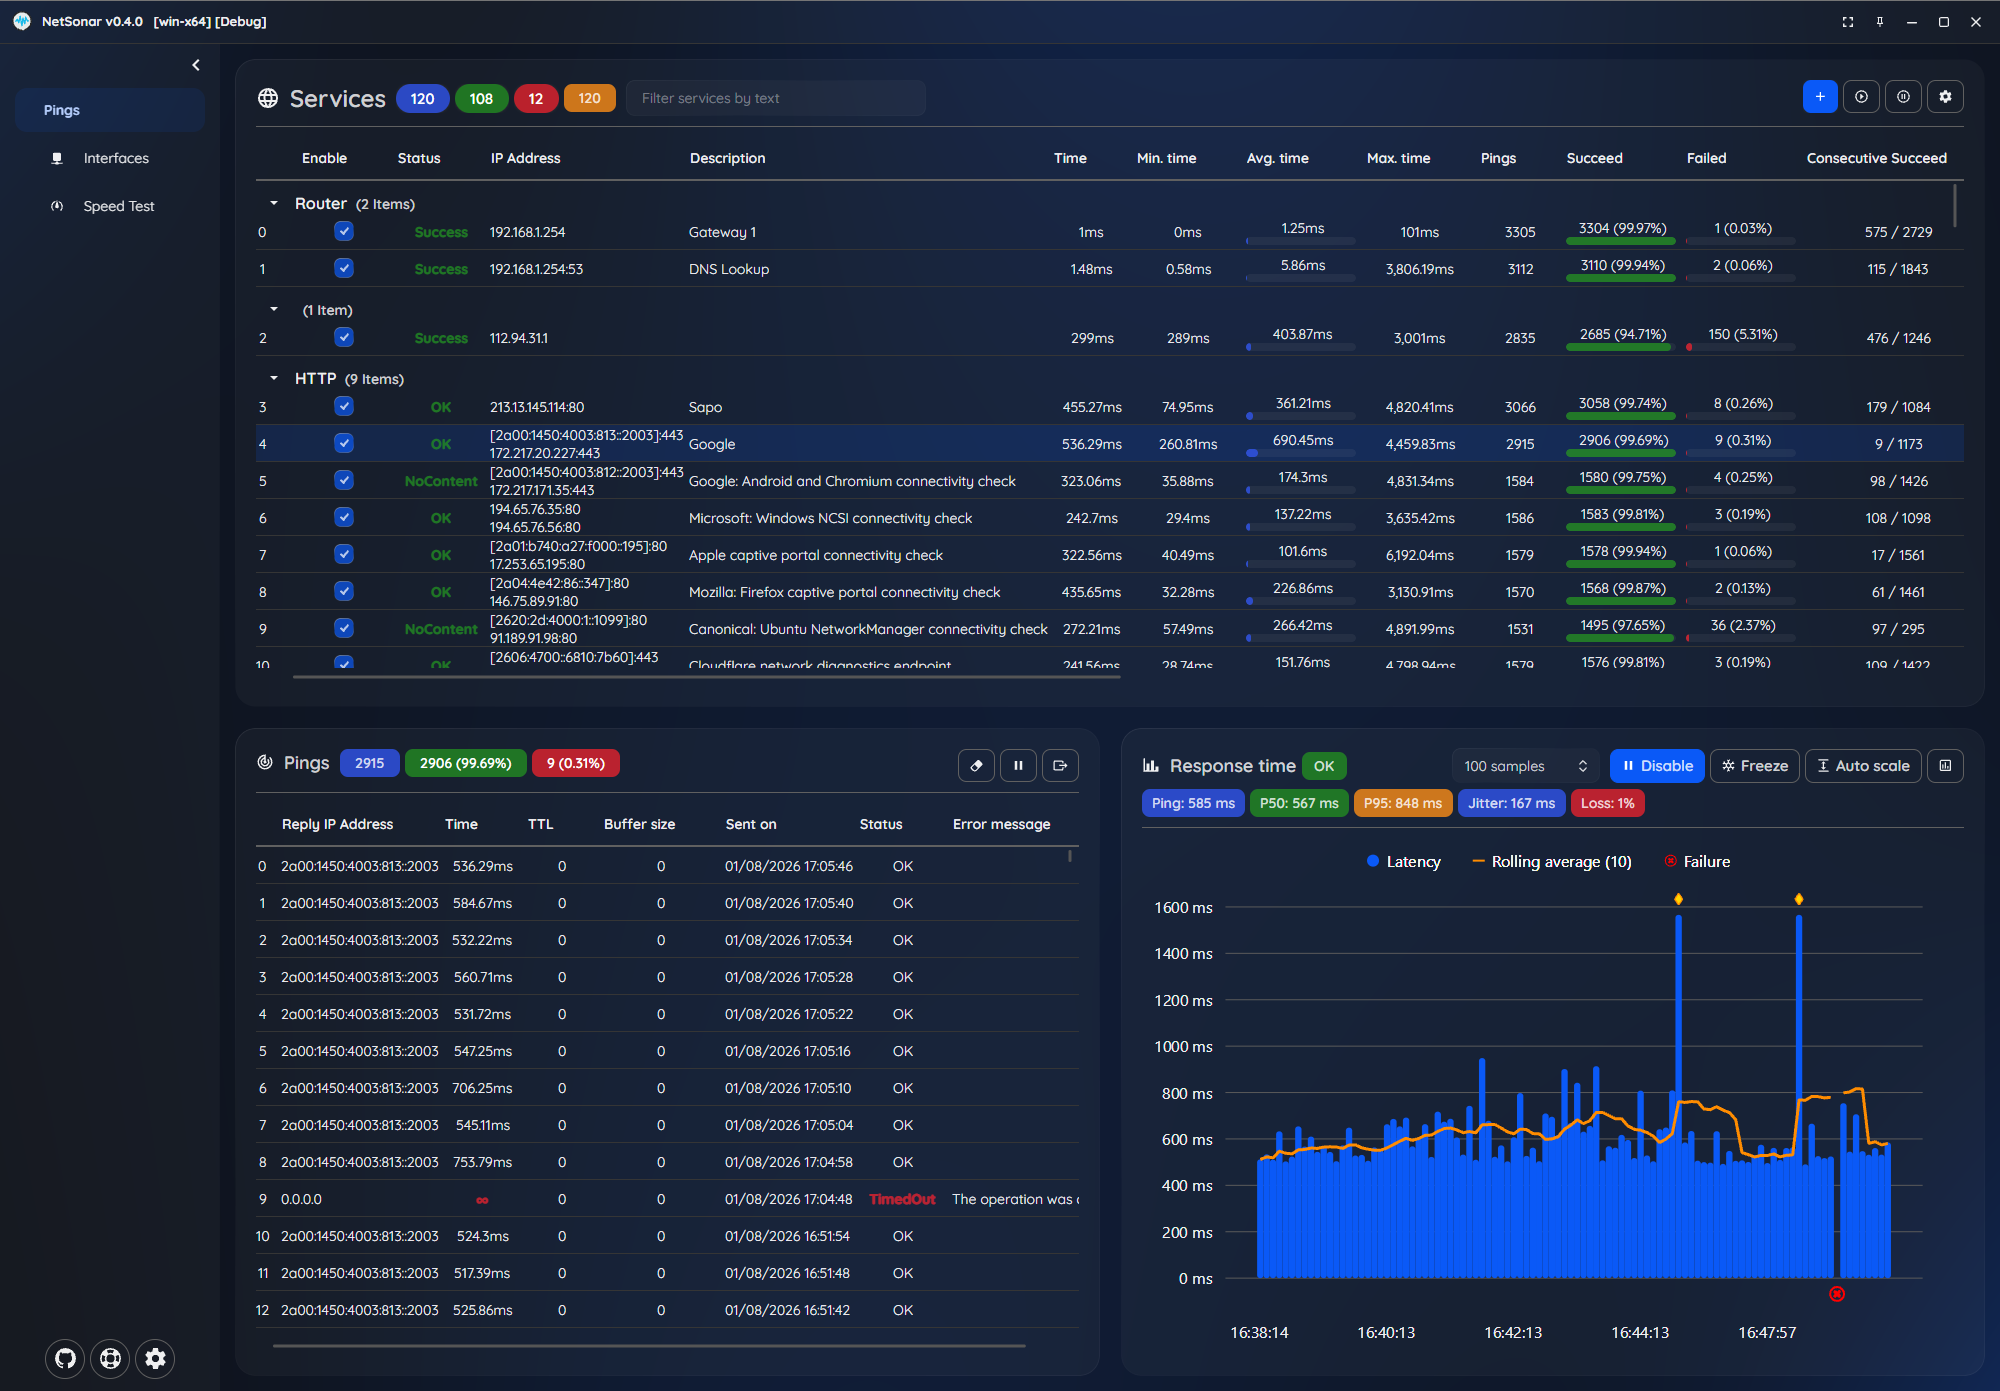Click the services table horizontal scrollbar
Image resolution: width=2000 pixels, height=1391 pixels.
click(x=706, y=677)
